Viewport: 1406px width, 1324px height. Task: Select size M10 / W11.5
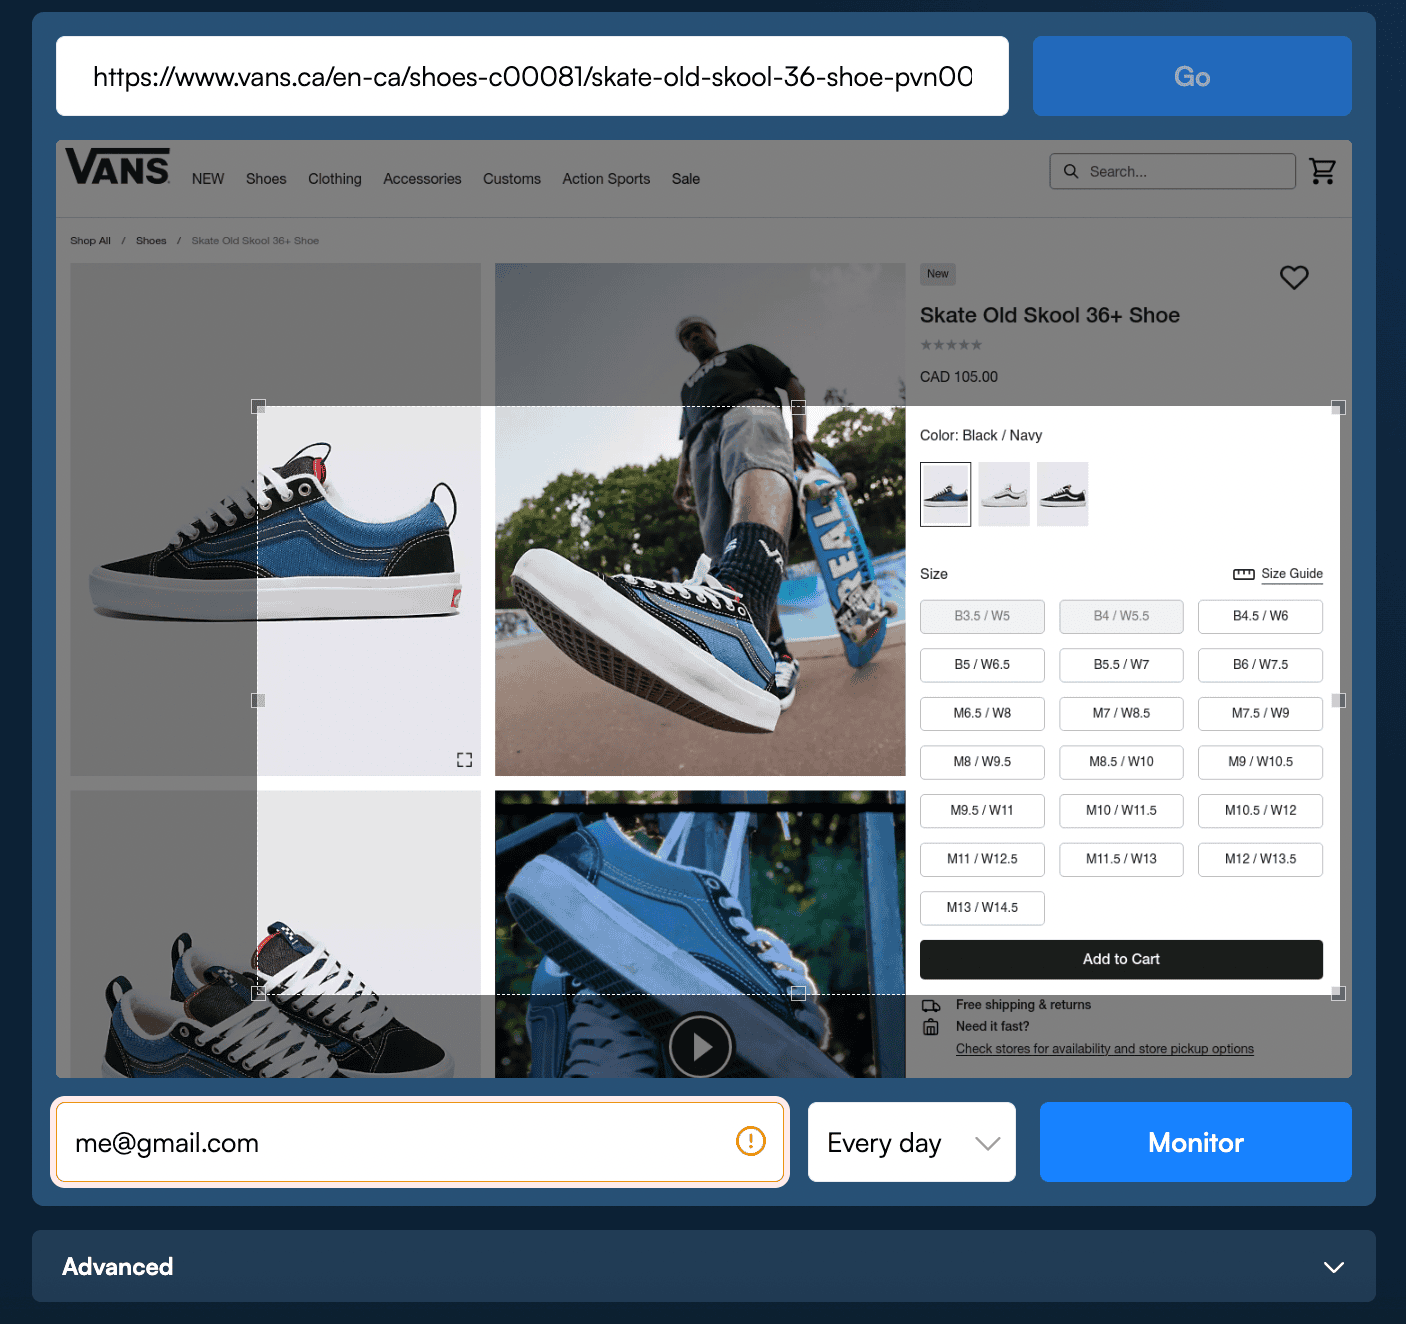1121,811
